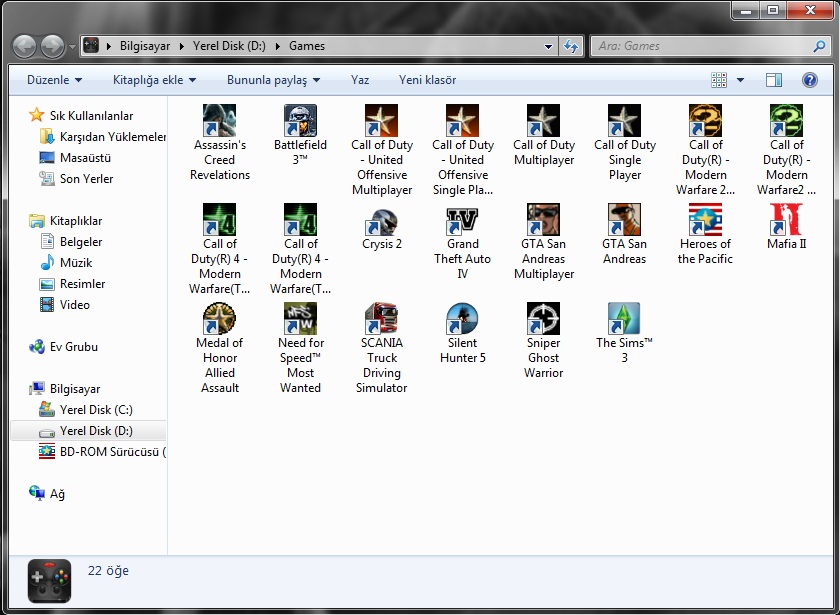The height and width of the screenshot is (615, 840).
Task: Select the Grand Theft Auto IV icon
Action: (x=462, y=220)
